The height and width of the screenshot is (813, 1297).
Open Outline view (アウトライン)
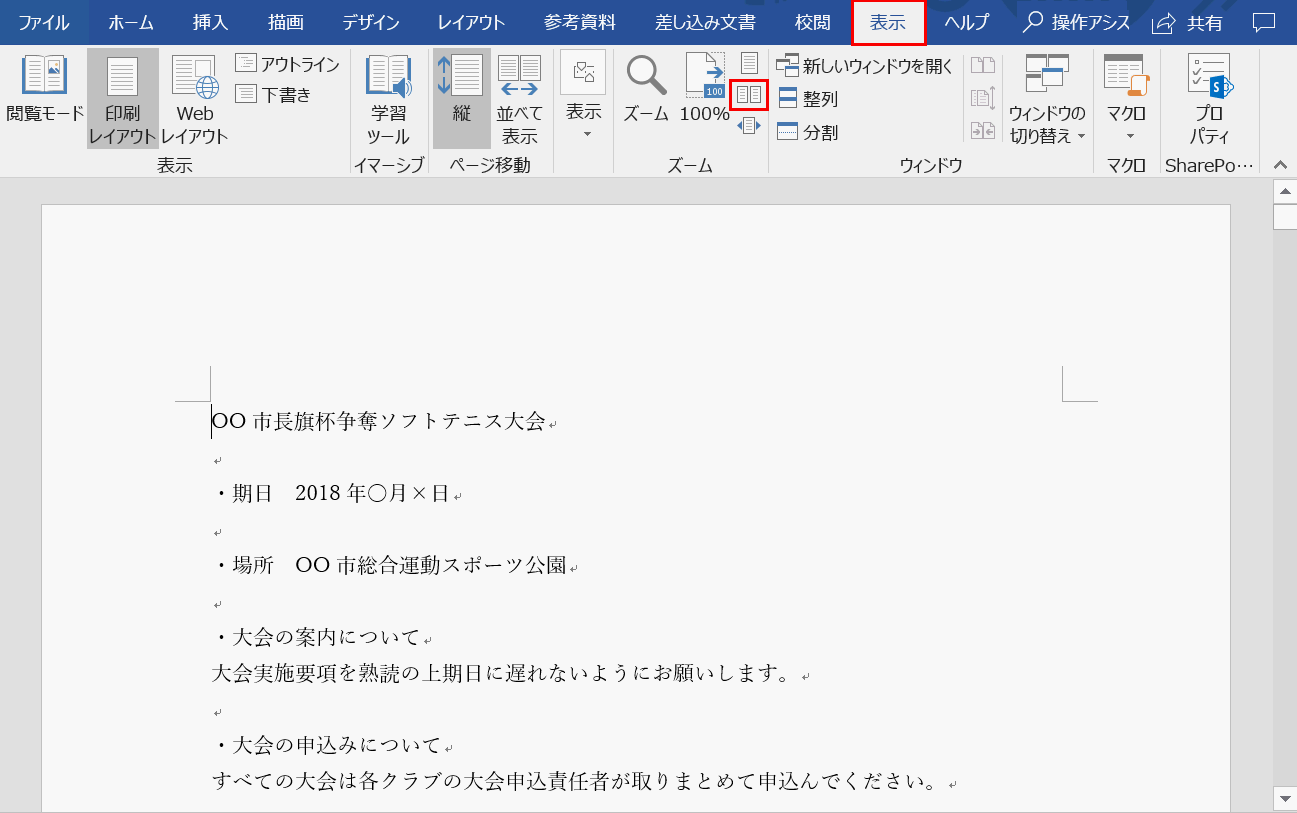287,65
